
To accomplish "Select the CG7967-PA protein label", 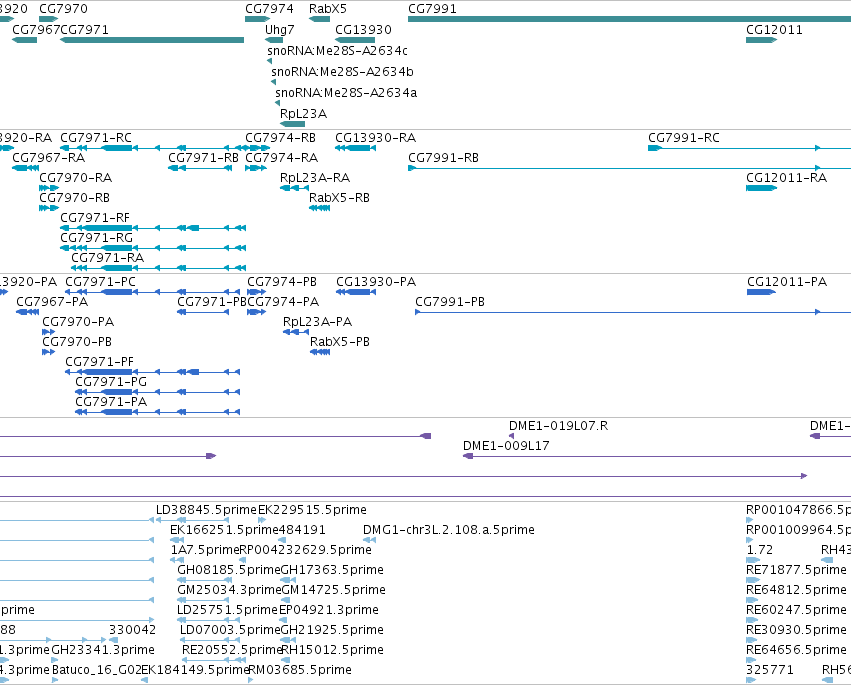I will pyautogui.click(x=52, y=302).
